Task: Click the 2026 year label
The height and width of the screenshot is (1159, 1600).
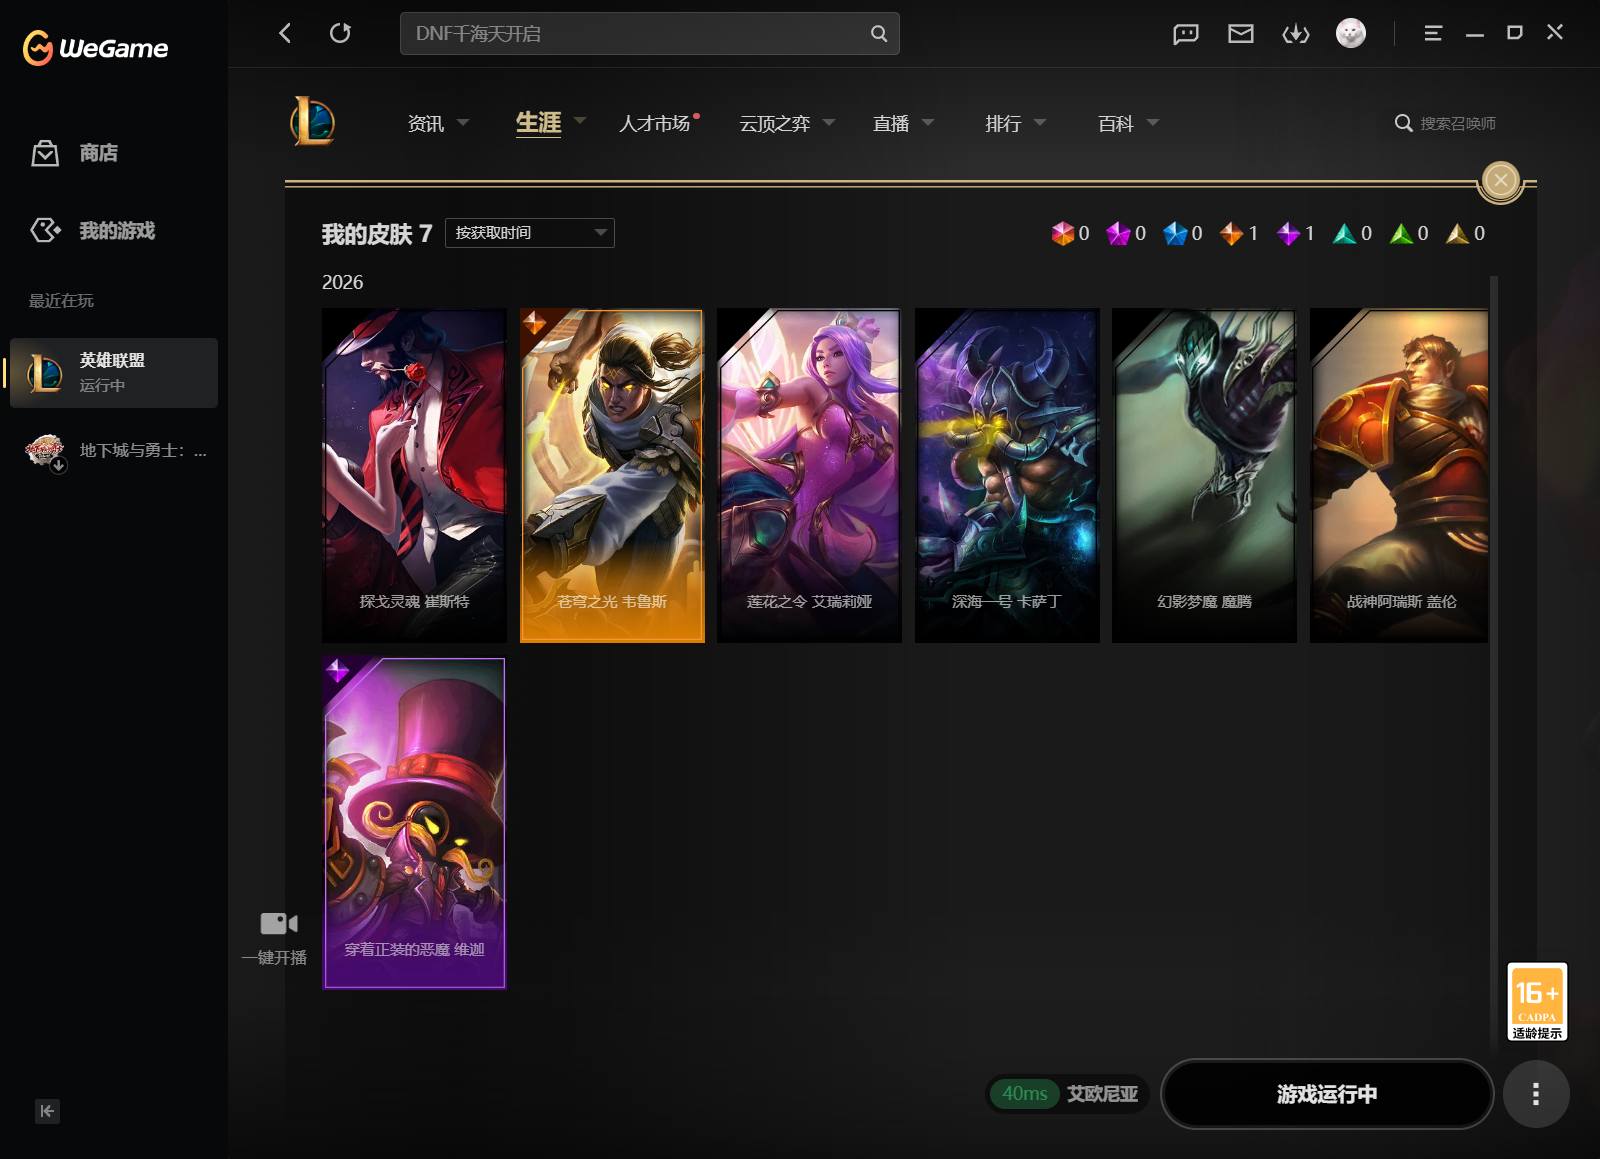Action: click(342, 282)
